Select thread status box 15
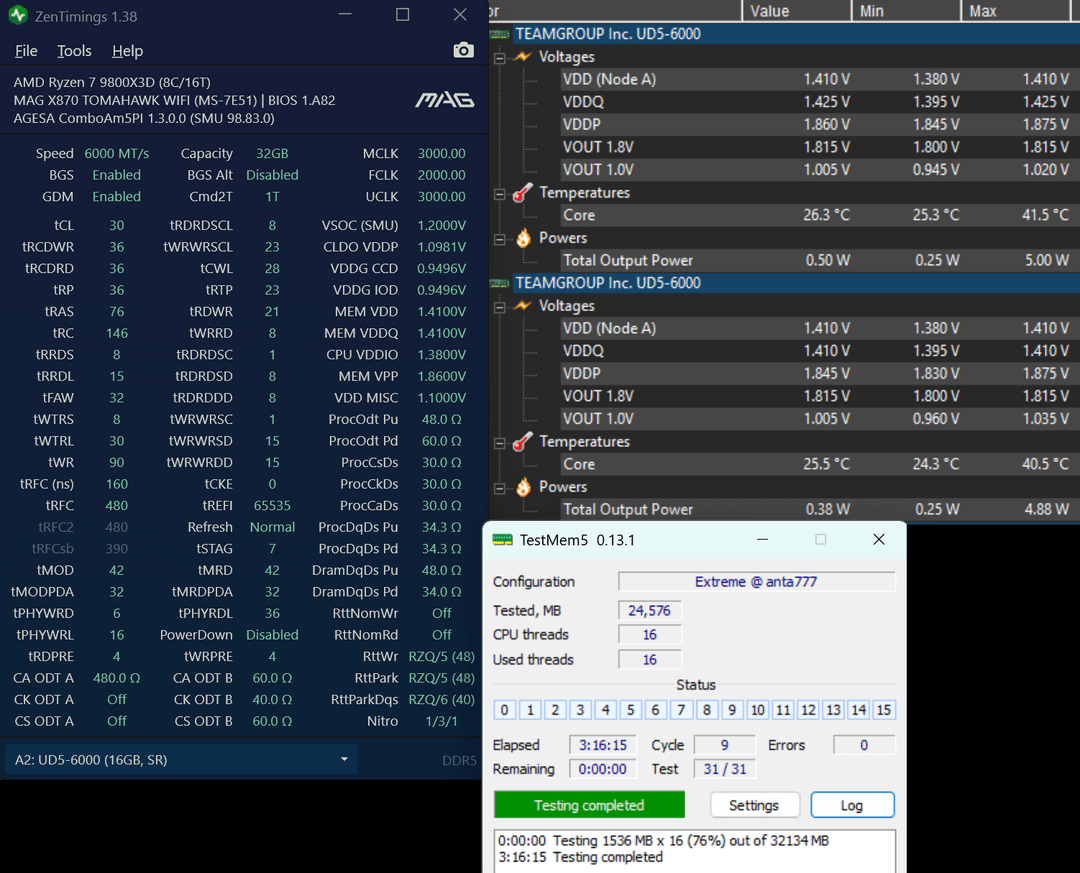 point(883,710)
